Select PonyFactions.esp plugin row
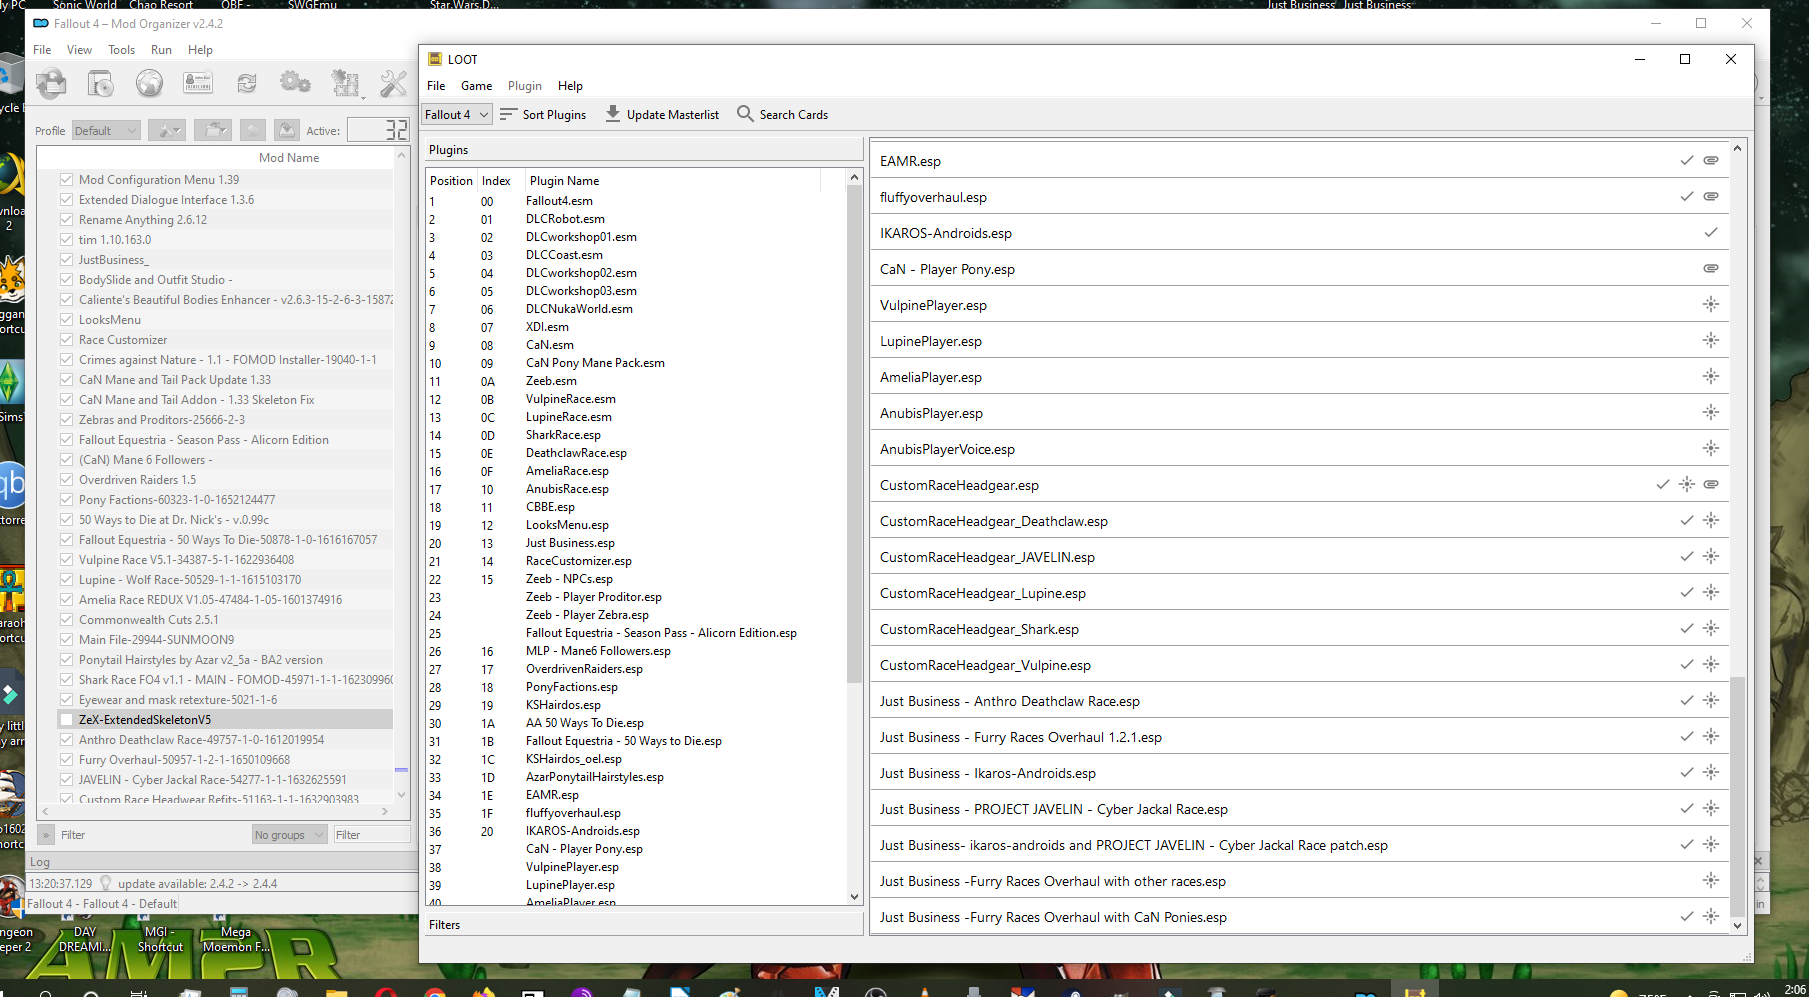 tap(635, 687)
